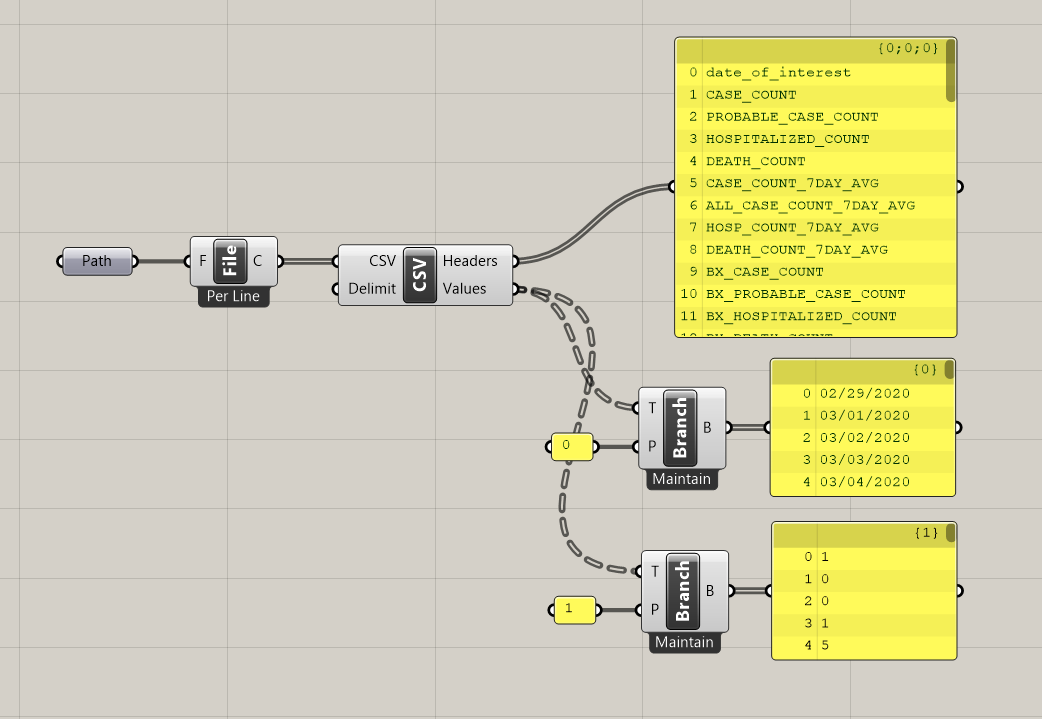Select the upper Branch component icon
The width and height of the screenshot is (1042, 719).
(681, 427)
